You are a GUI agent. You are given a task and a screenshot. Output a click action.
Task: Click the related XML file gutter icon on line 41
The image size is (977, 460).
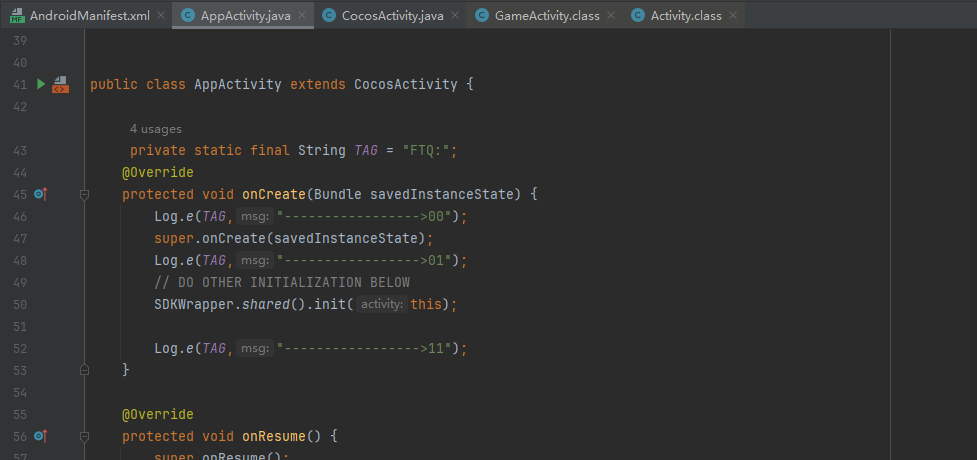[60, 84]
